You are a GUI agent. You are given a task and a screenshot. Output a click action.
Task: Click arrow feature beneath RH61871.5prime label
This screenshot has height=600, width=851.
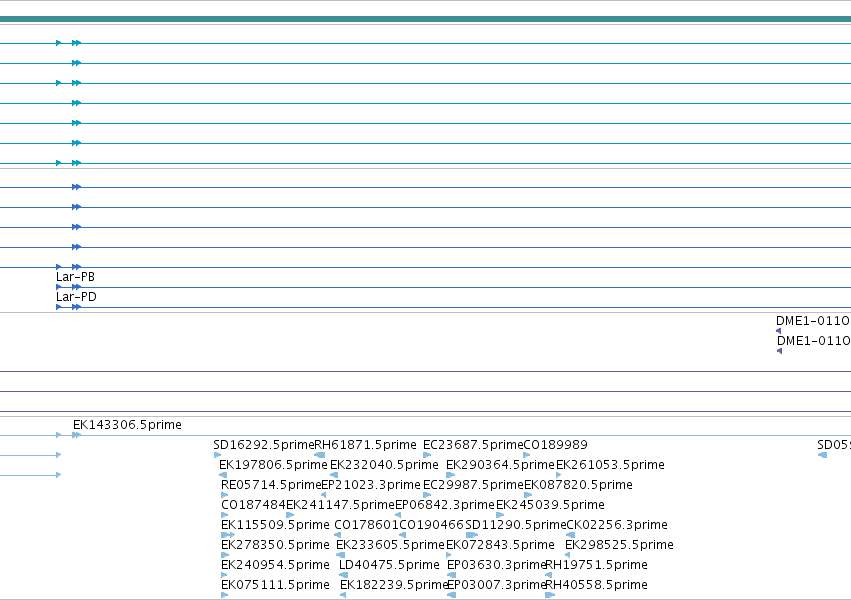tap(320, 455)
